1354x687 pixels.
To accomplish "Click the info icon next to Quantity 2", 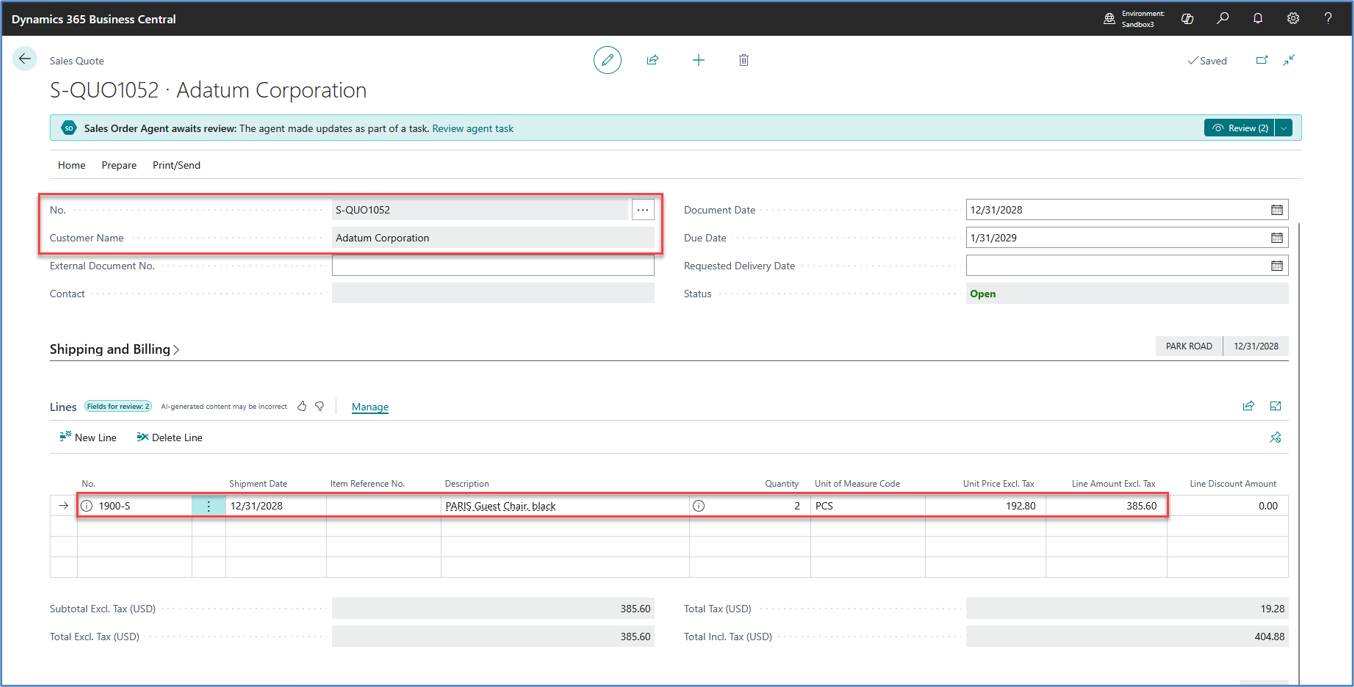I will coord(698,506).
